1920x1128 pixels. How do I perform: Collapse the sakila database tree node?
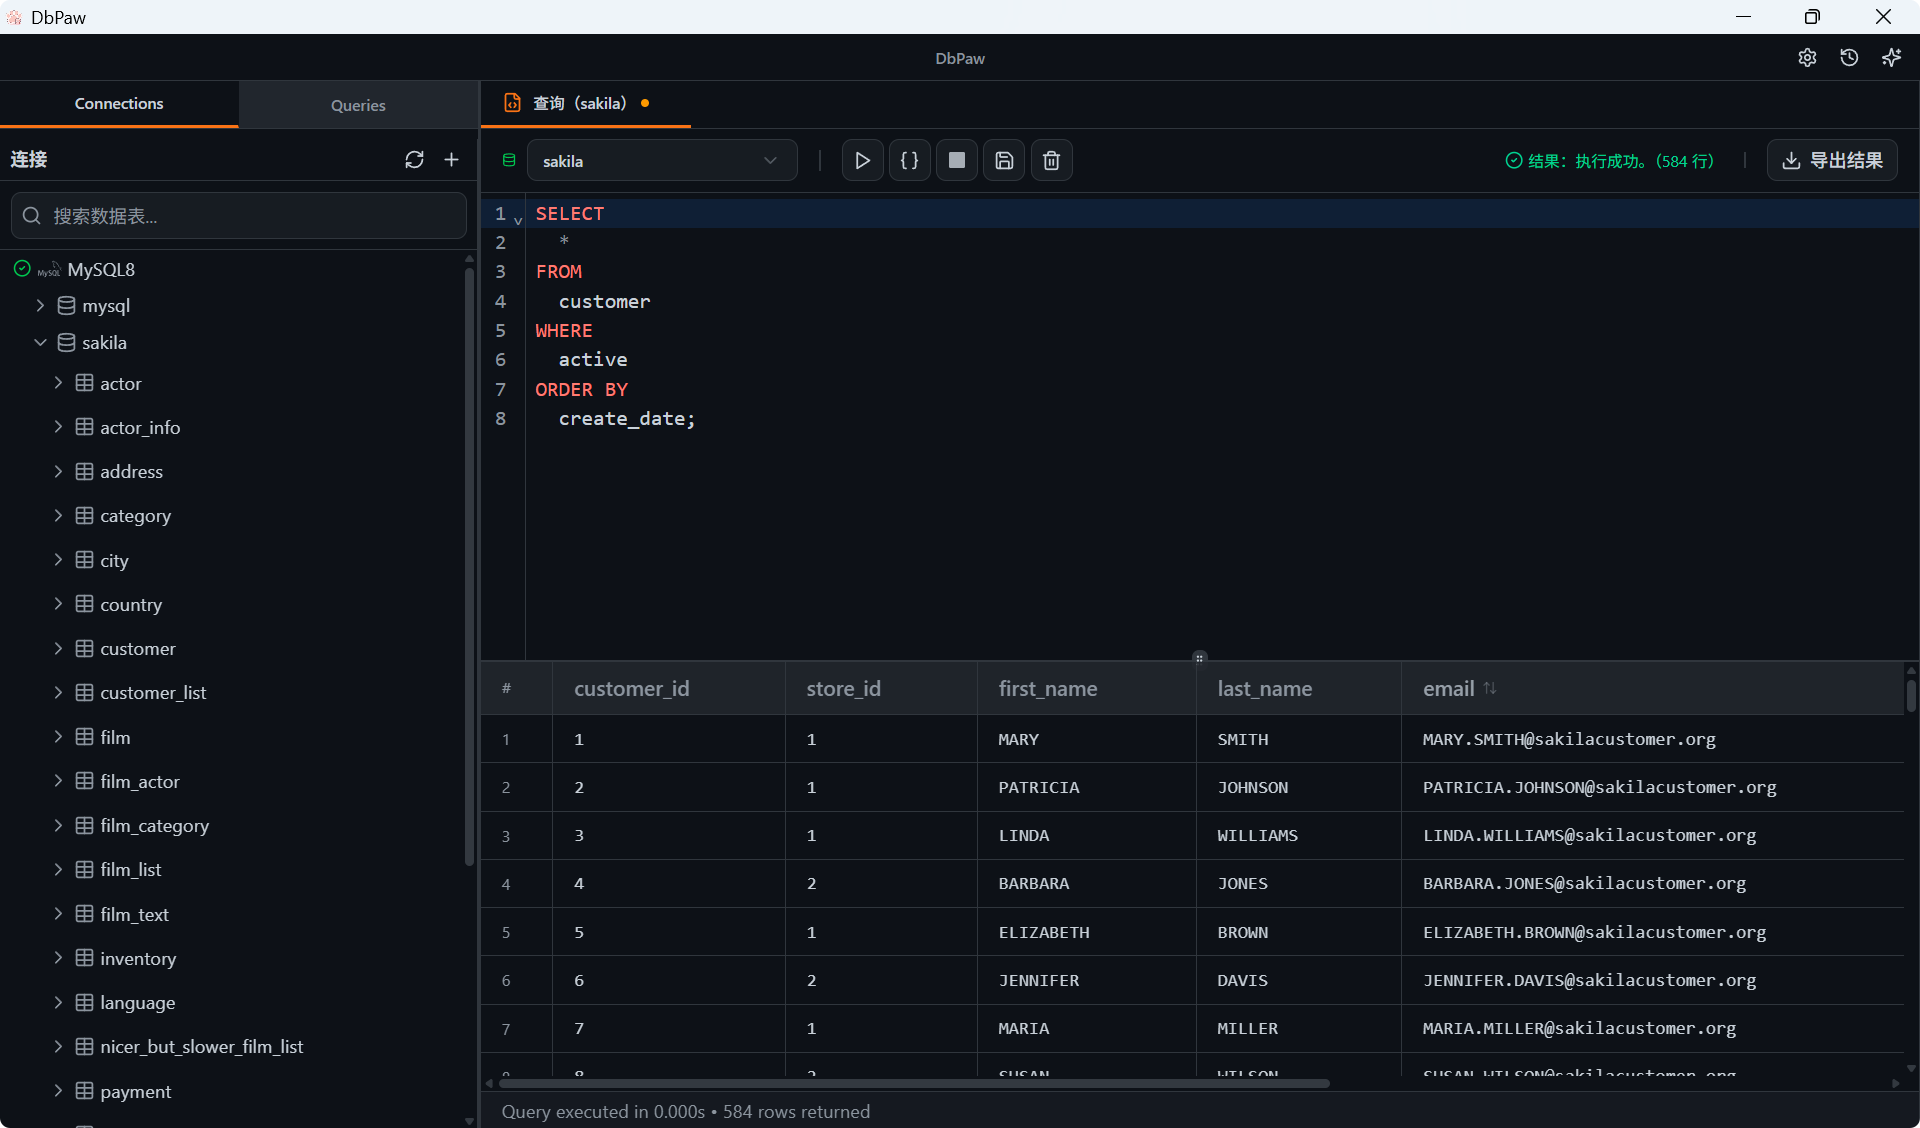click(40, 343)
